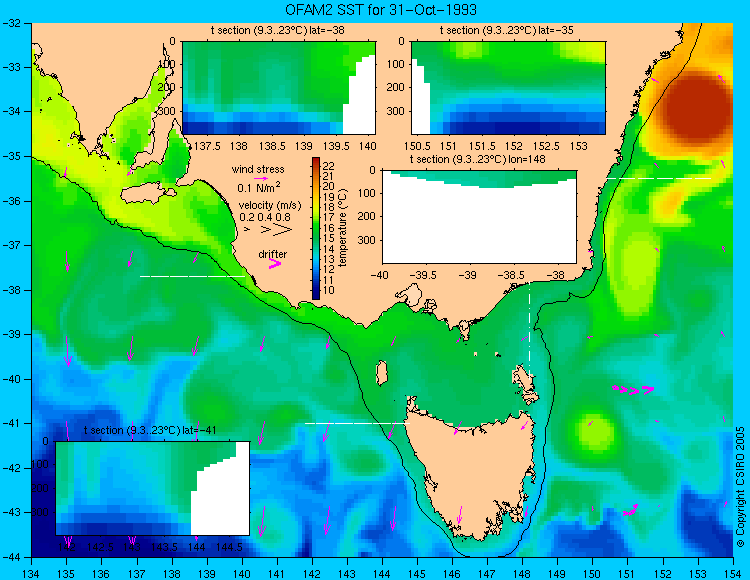Click the '-44' latitude label on the left axis
Viewport: 750px width, 580px height.
click(11, 557)
